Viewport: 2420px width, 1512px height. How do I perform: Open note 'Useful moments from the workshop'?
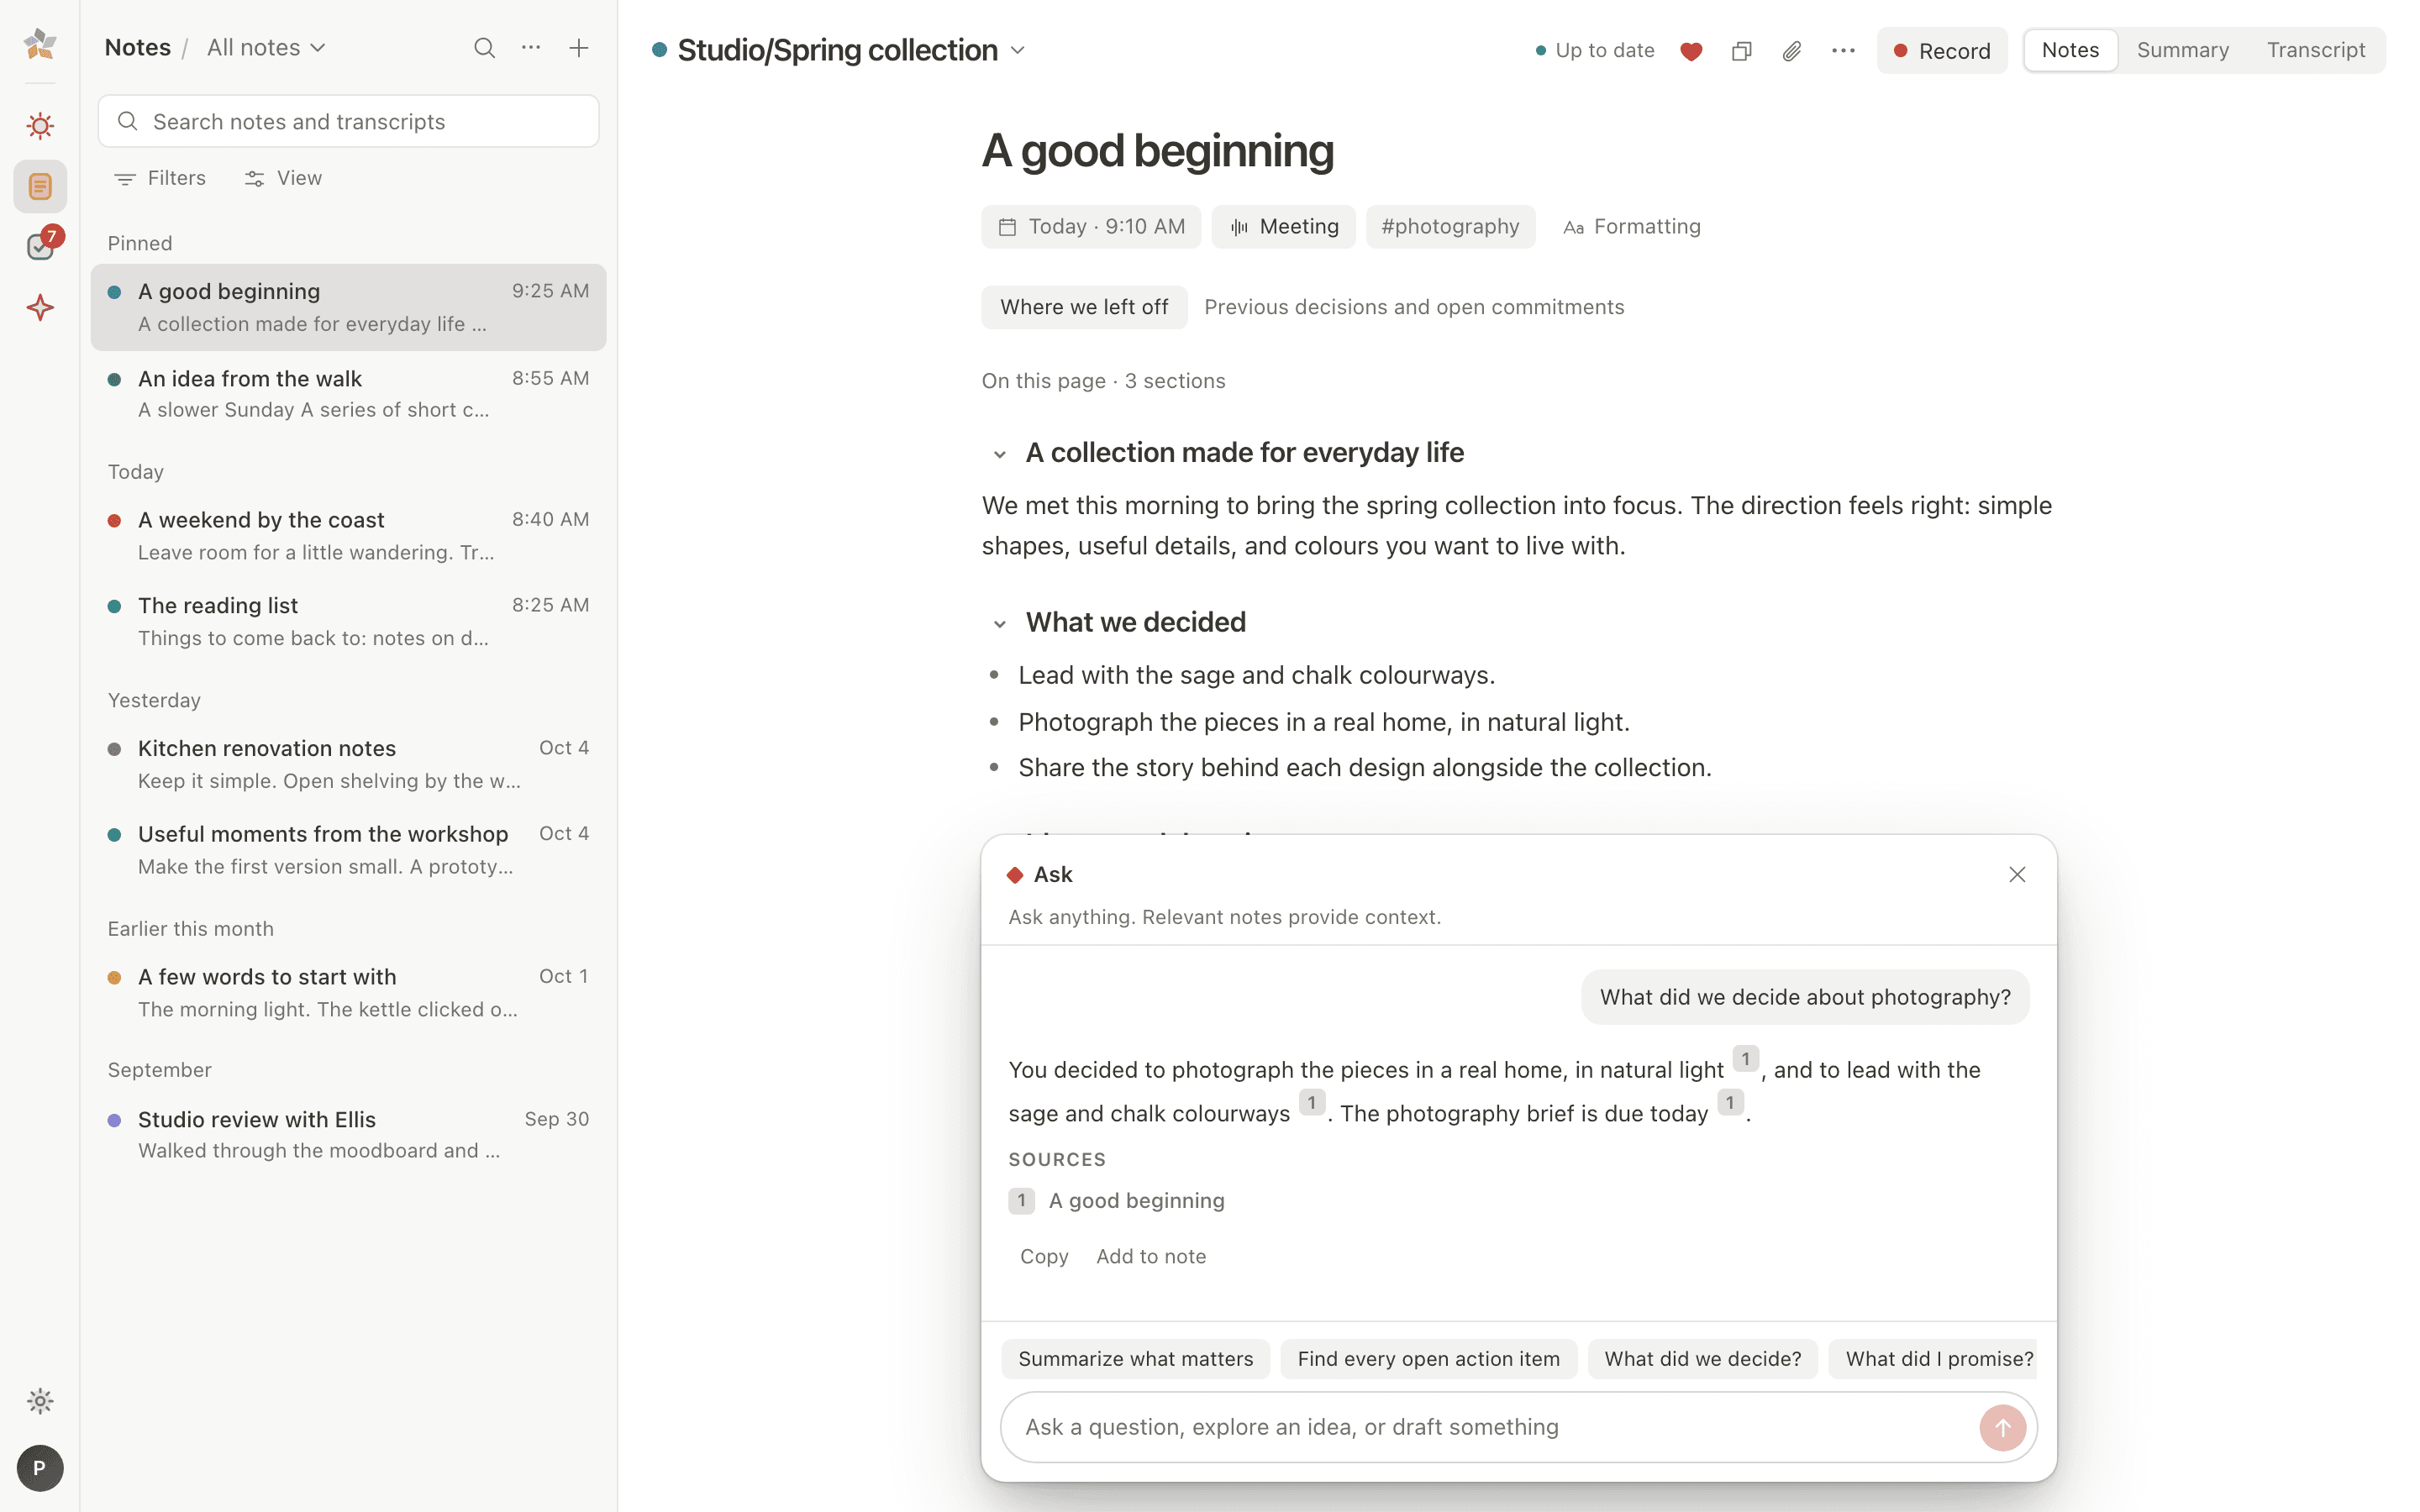point(349,850)
